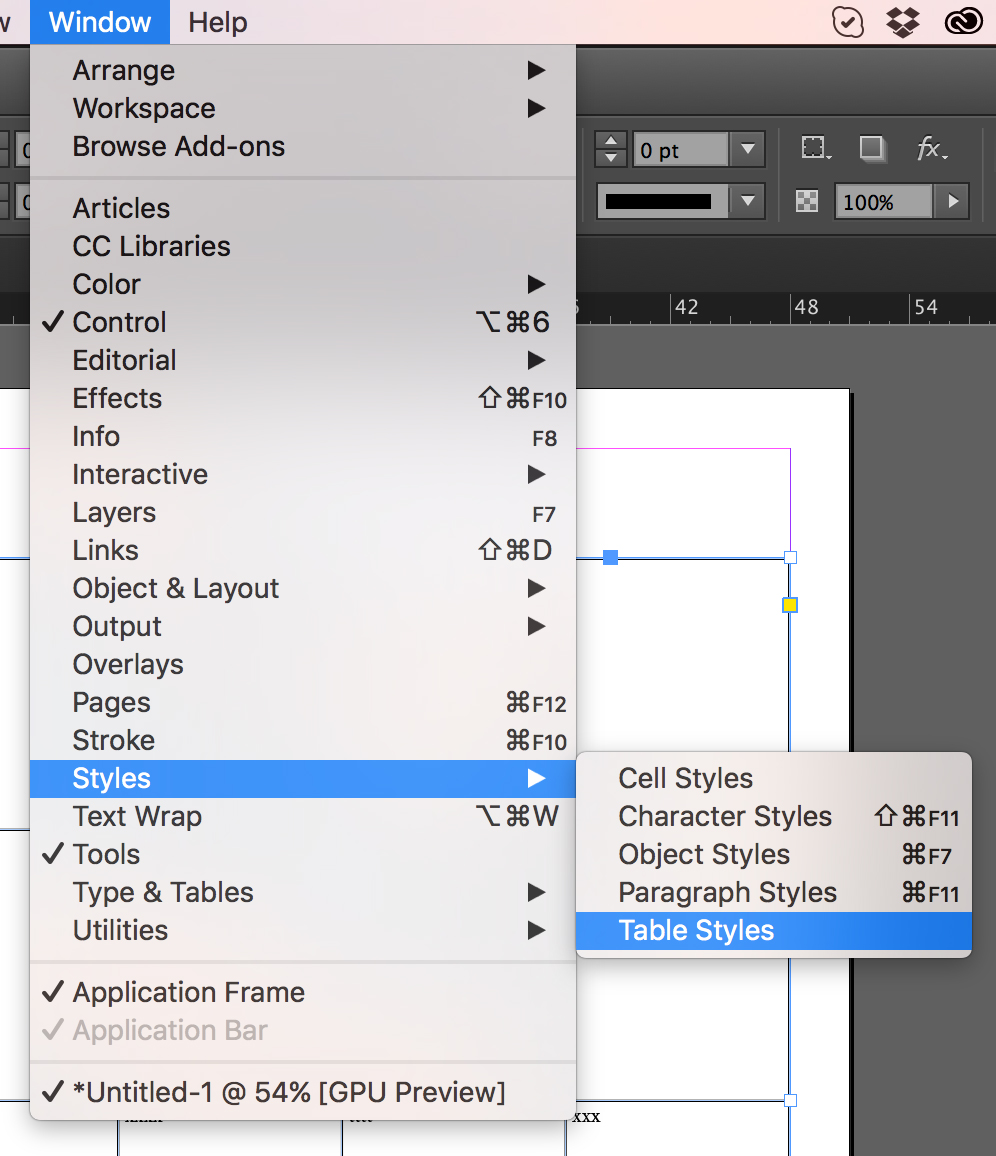The image size is (996, 1156).
Task: Click the corner options icon in Control panel
Action: coord(816,150)
